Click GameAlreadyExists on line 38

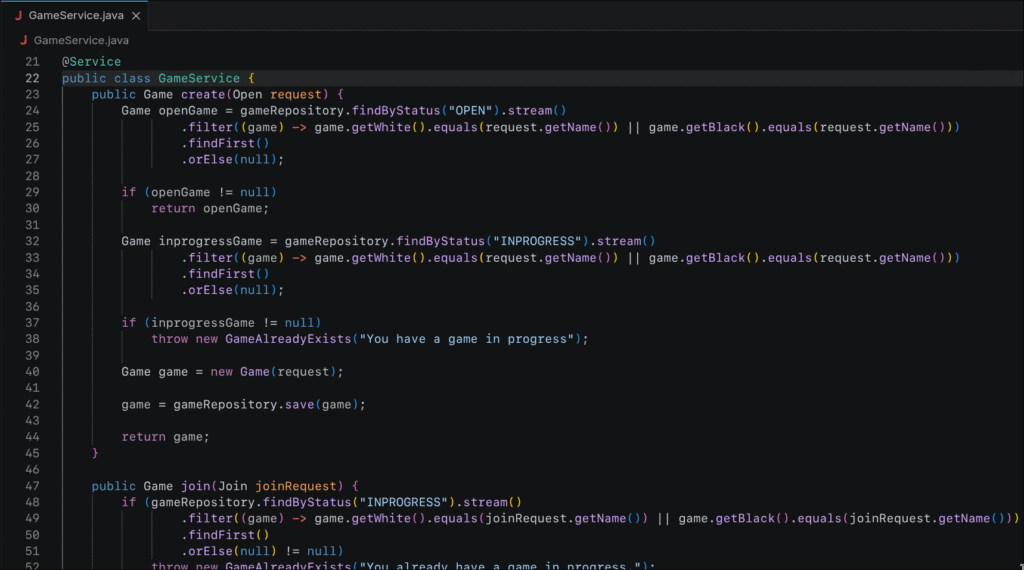coord(288,340)
